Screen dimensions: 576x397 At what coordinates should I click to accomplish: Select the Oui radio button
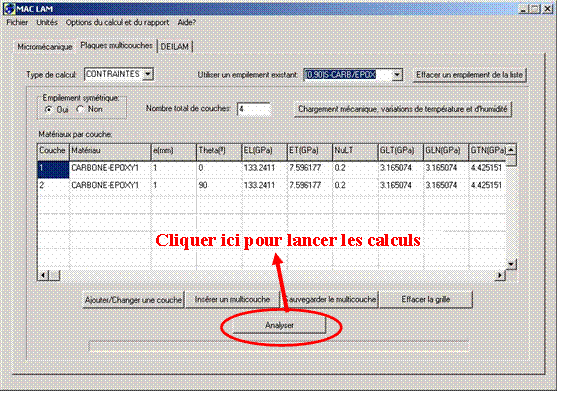coord(48,109)
